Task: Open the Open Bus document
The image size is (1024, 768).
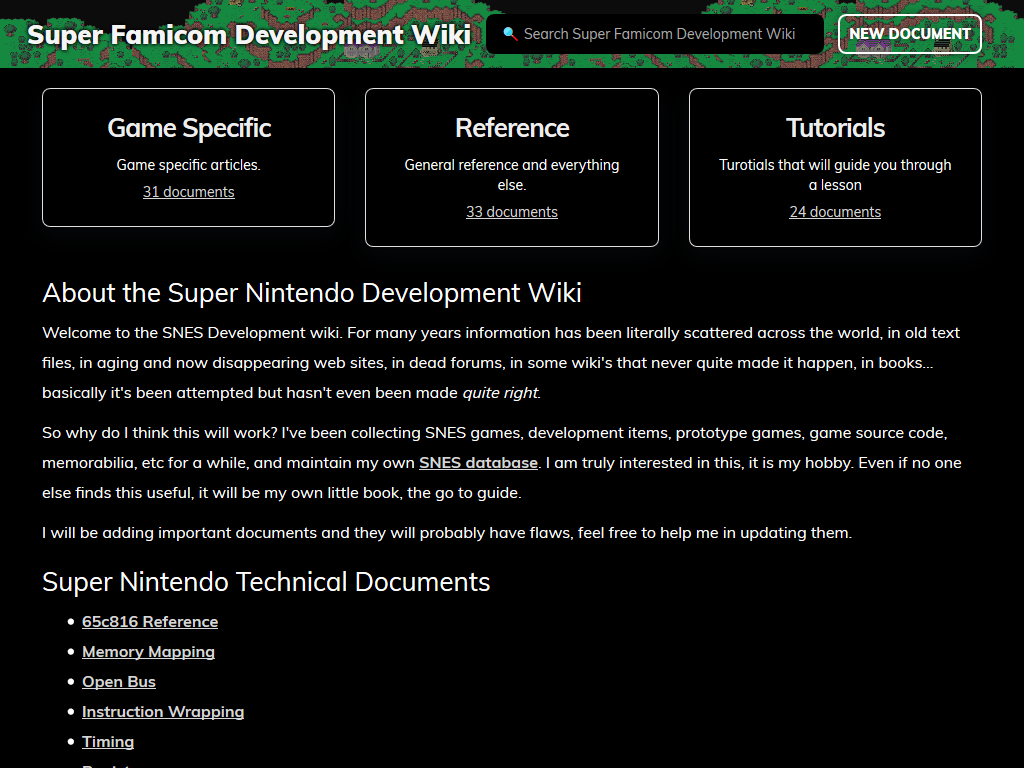Action: point(119,682)
